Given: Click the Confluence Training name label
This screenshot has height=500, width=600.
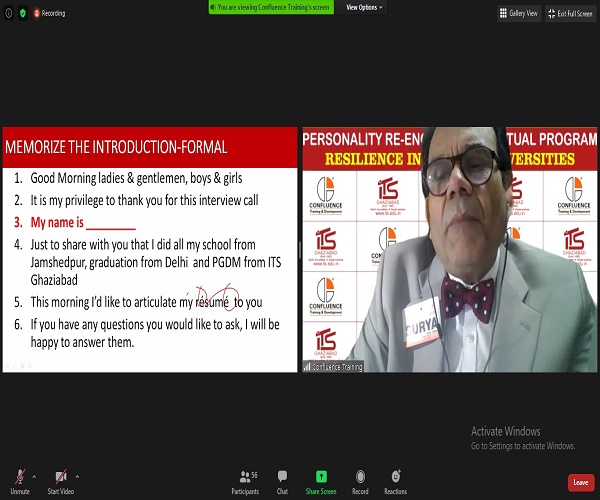Looking at the screenshot, I should [333, 367].
